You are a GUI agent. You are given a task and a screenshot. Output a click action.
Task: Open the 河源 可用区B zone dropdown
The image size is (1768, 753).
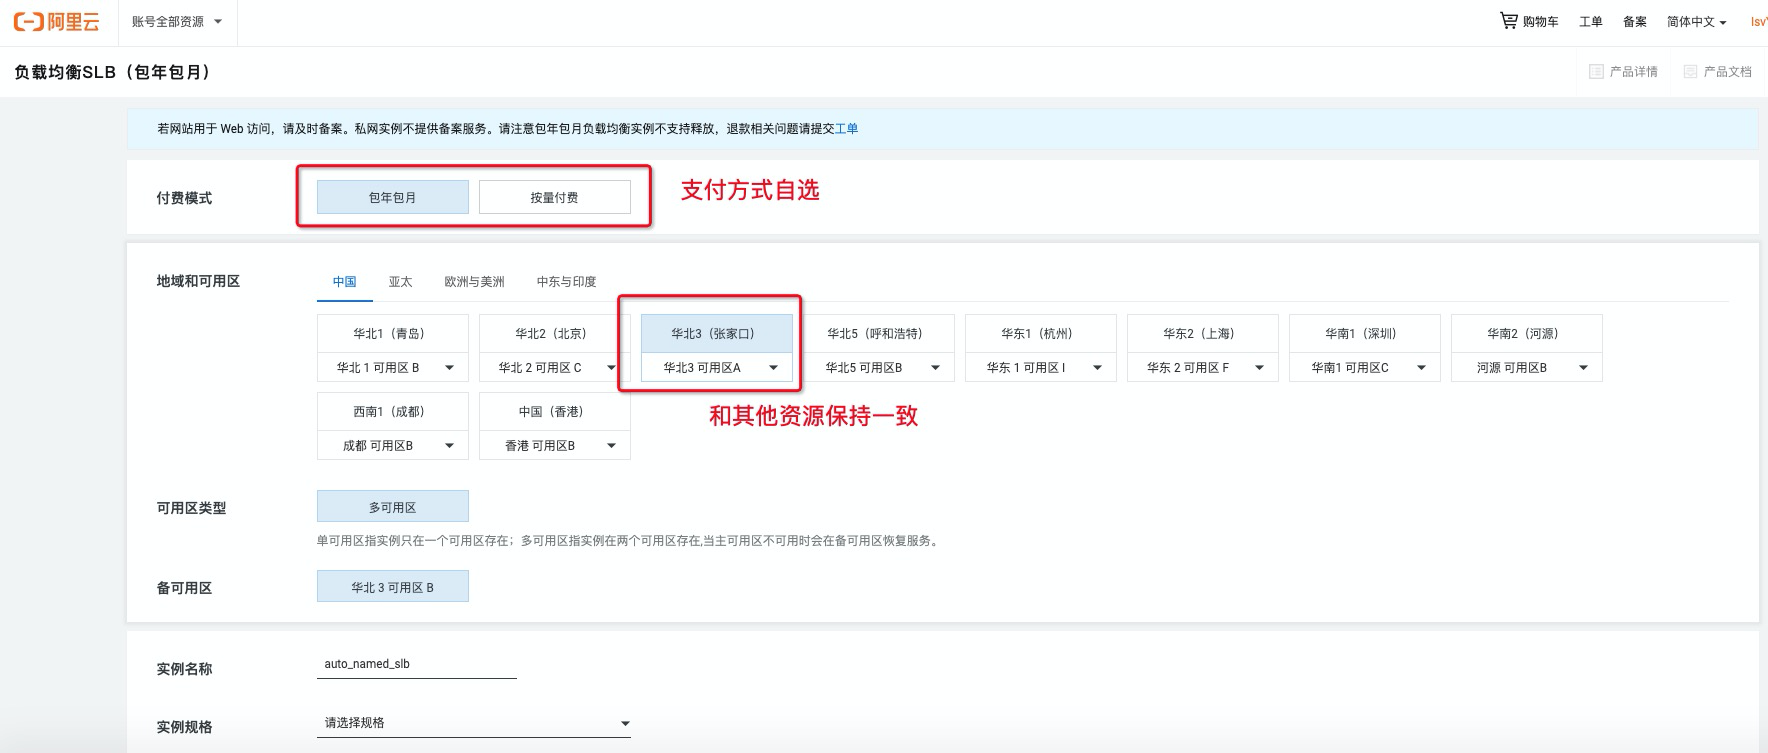[1527, 368]
